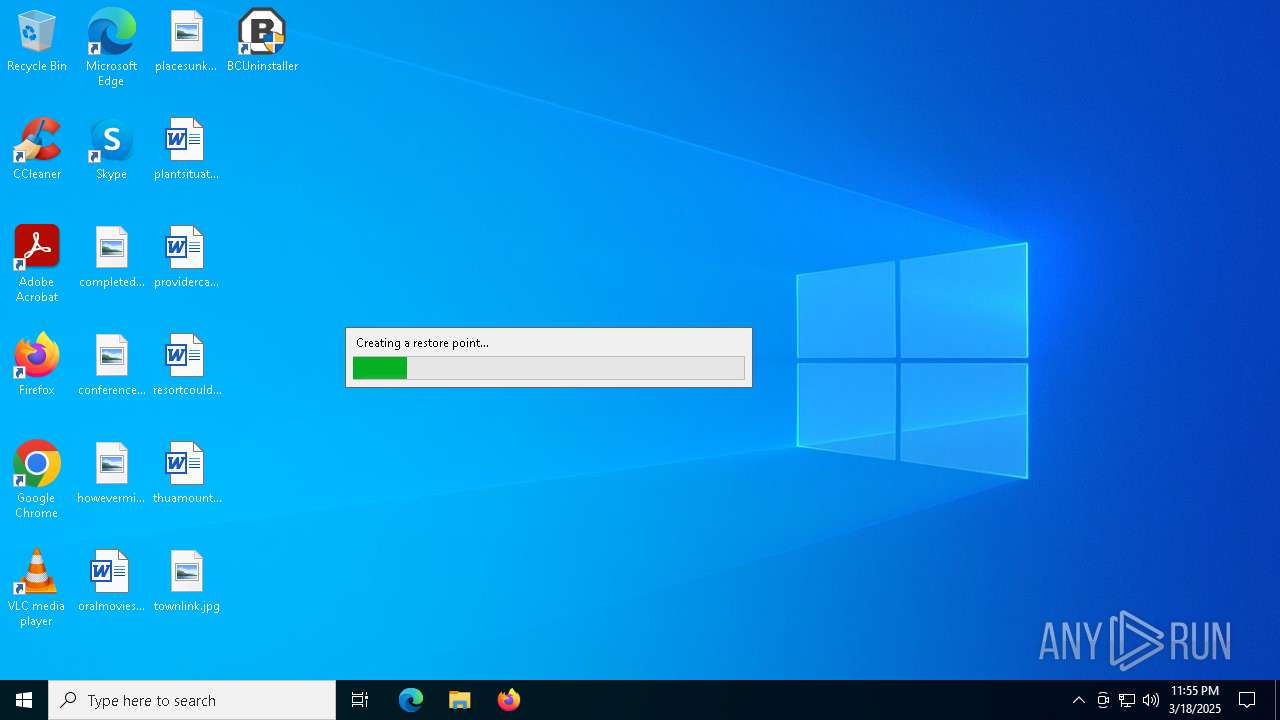The height and width of the screenshot is (720, 1280).
Task: Click the Show desktop strip
Action: (1277, 700)
